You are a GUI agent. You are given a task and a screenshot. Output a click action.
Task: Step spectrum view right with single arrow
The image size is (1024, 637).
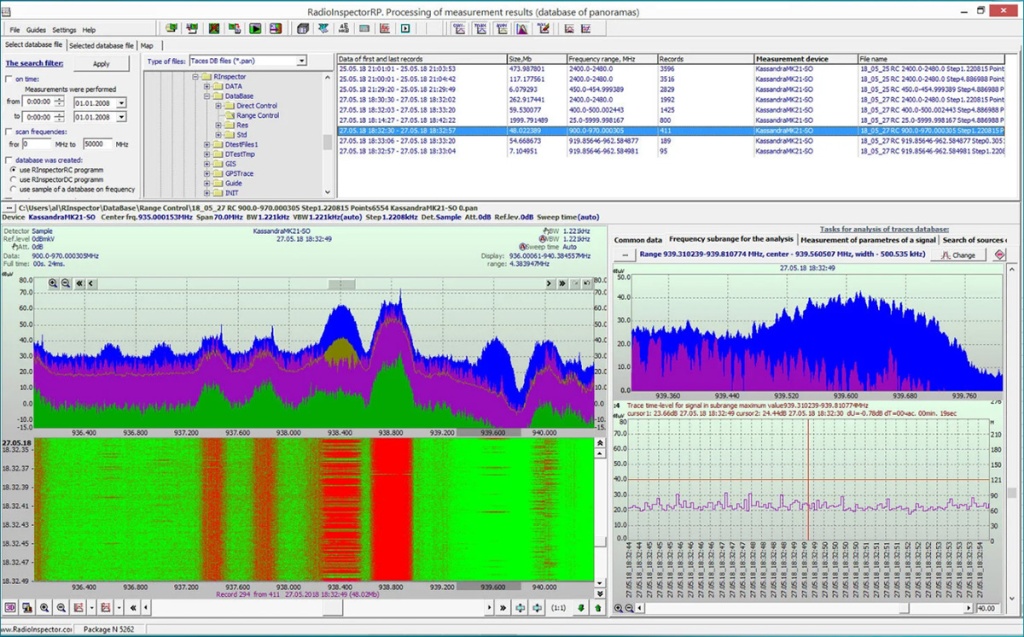click(548, 284)
